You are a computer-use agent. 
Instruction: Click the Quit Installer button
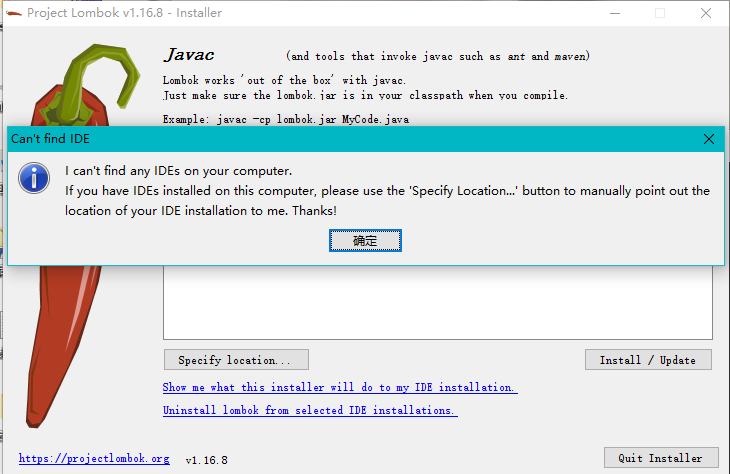[661, 458]
